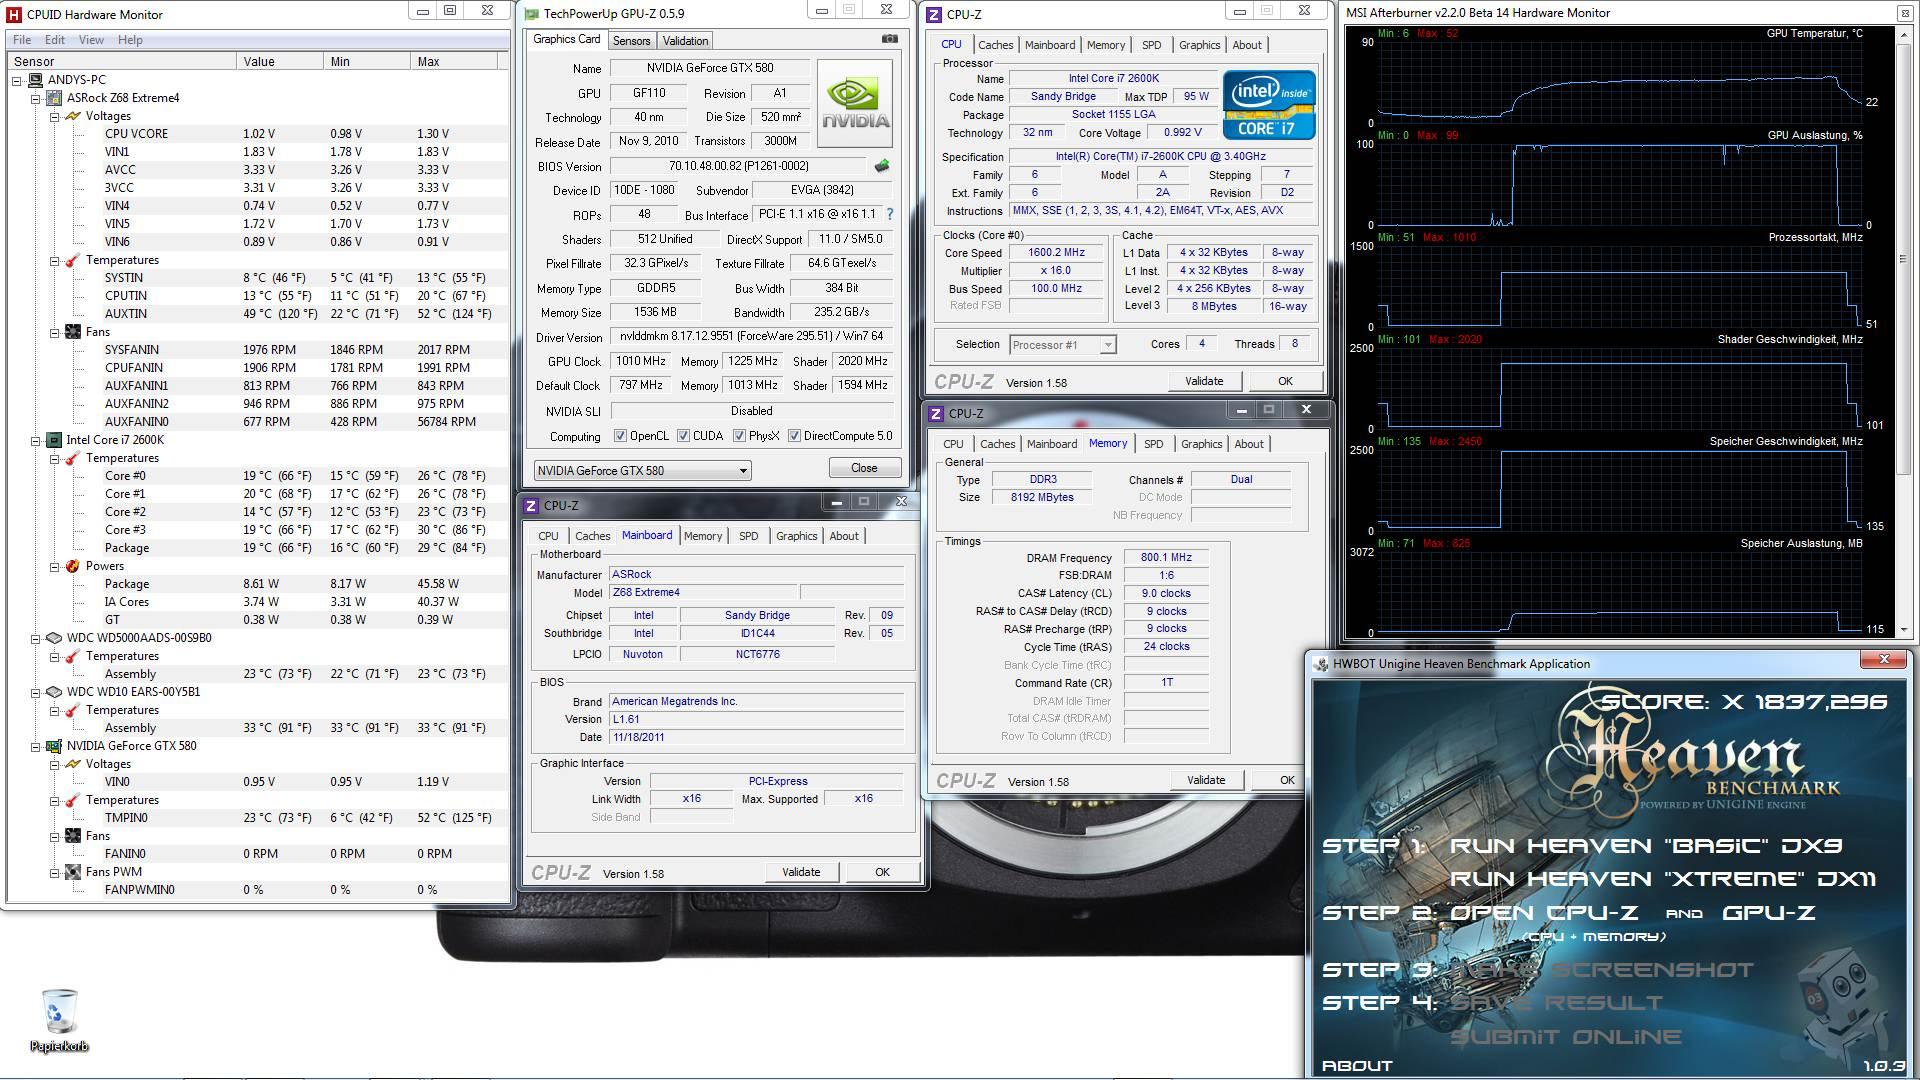Click the Intel Core i7 logo in CPU-Z
Image resolution: width=1920 pixels, height=1080 pixels.
pyautogui.click(x=1269, y=104)
